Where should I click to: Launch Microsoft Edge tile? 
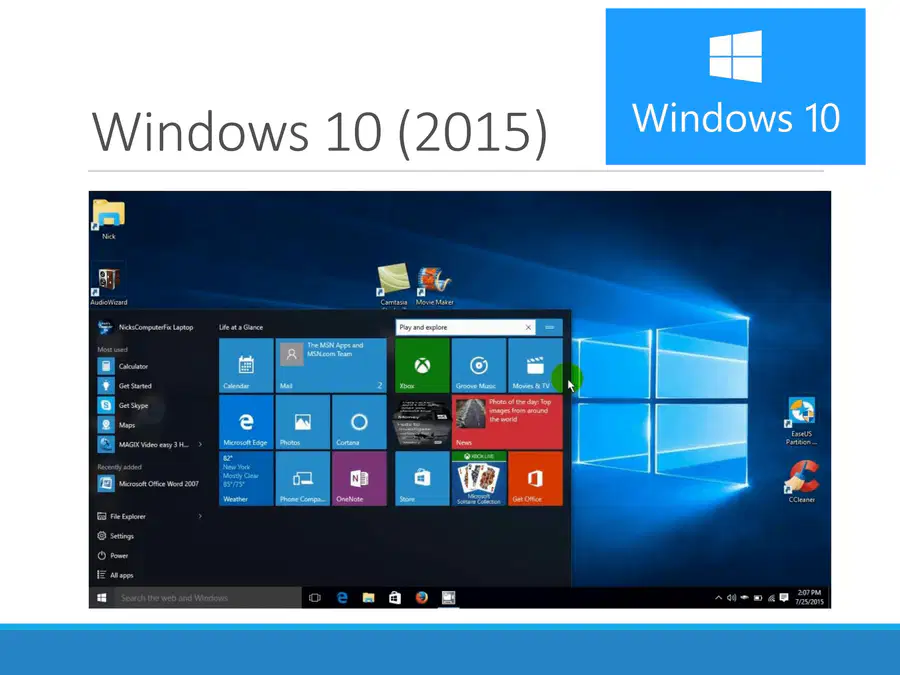click(246, 421)
